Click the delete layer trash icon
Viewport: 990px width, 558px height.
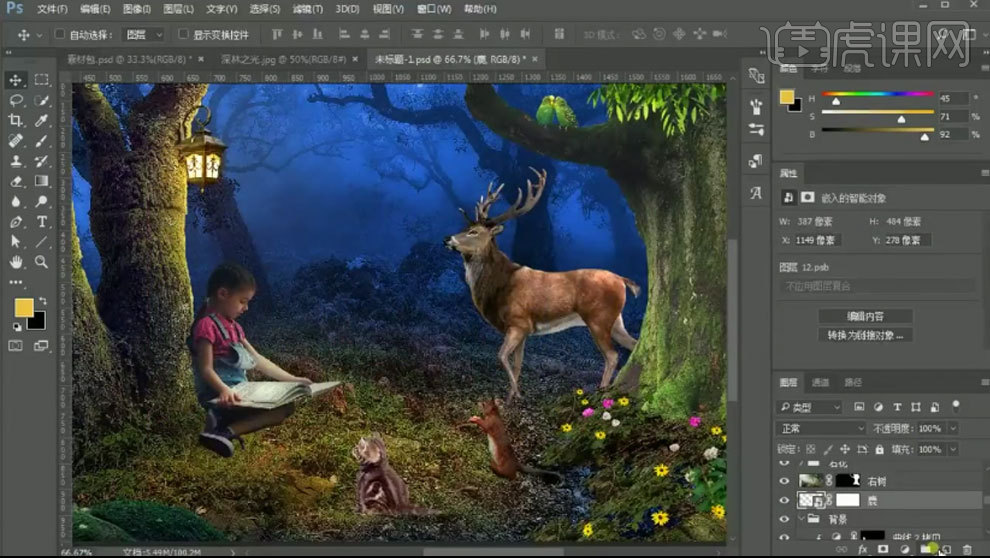967,549
